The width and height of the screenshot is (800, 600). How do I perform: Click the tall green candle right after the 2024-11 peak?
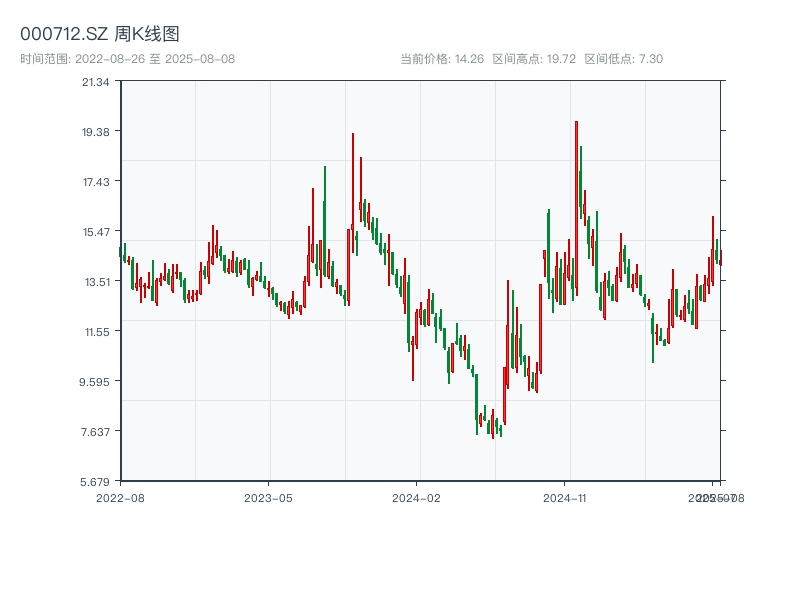pos(581,181)
